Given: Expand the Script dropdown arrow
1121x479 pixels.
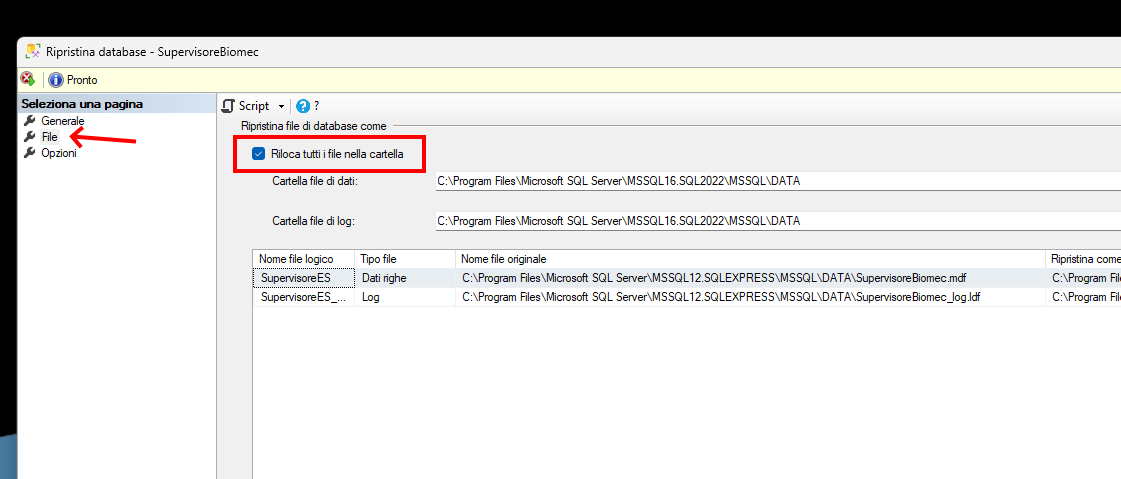Looking at the screenshot, I should [x=281, y=106].
